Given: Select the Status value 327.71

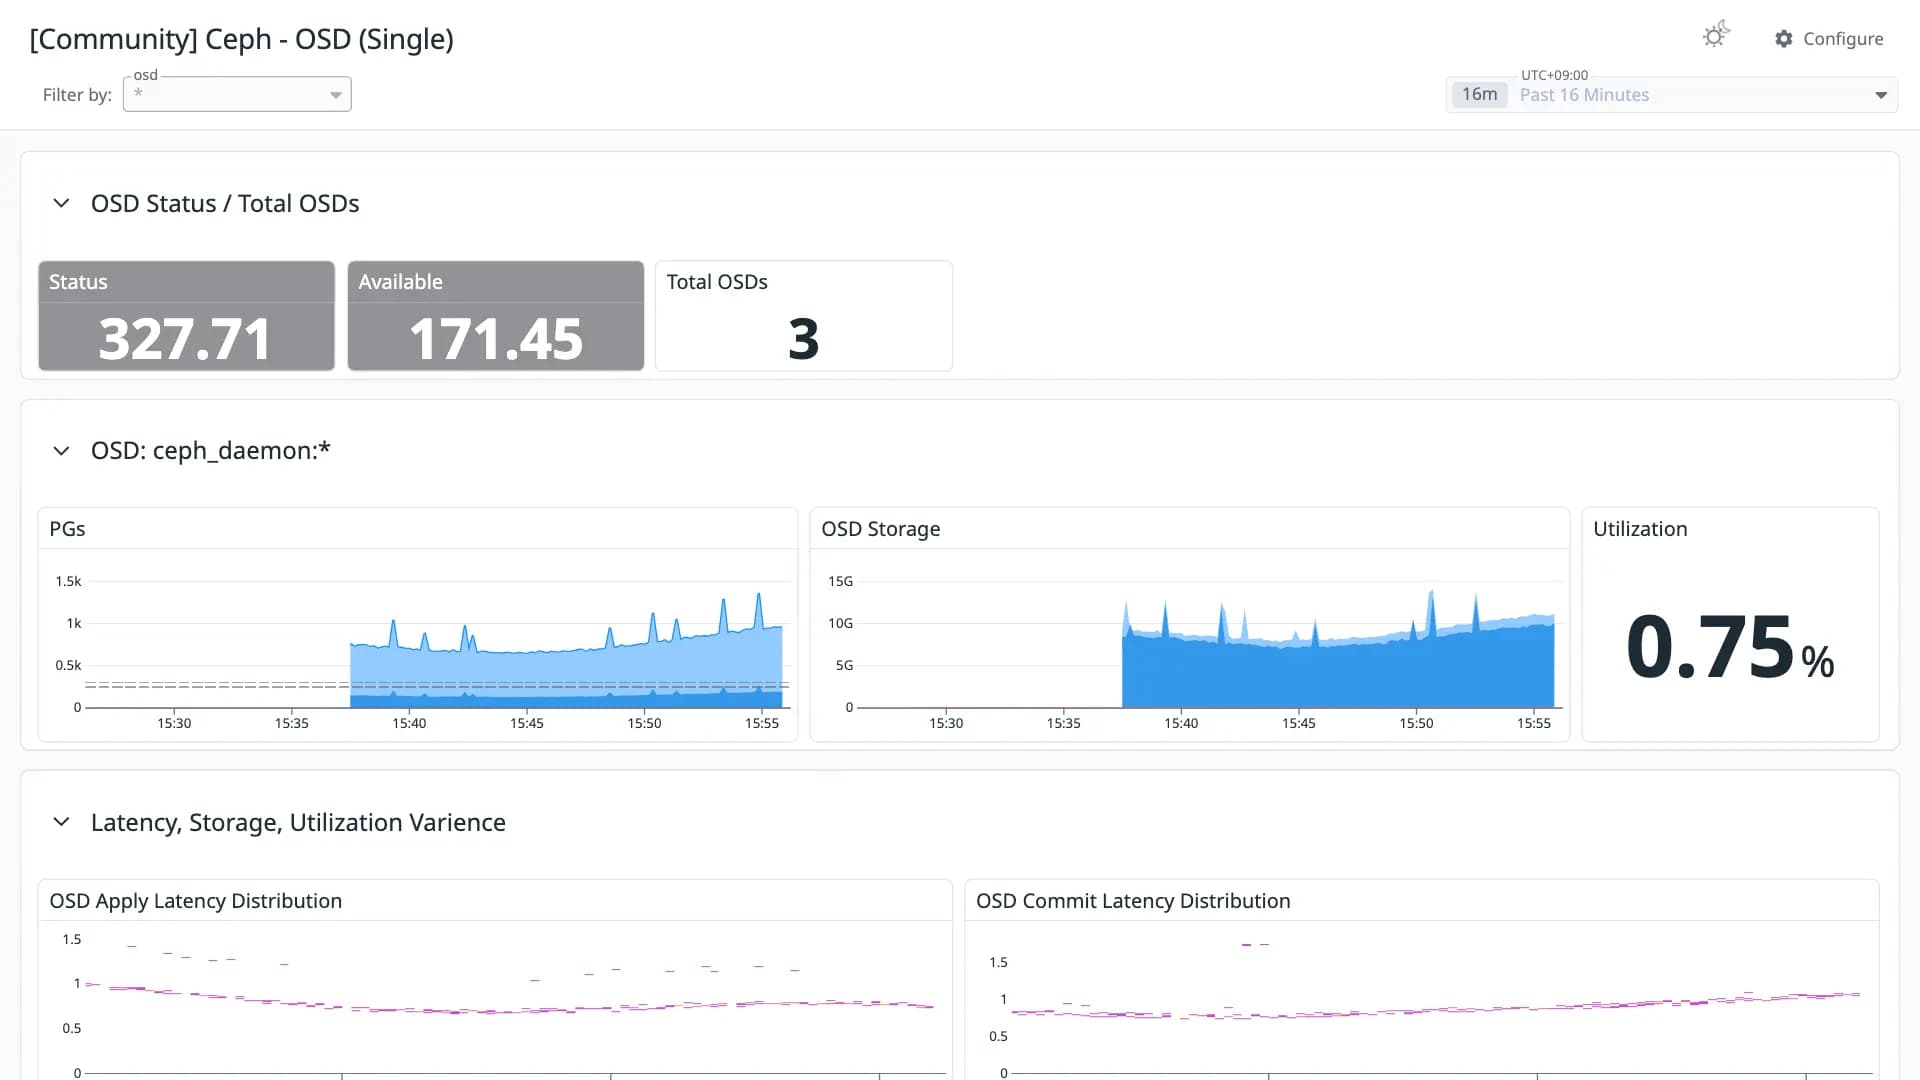Looking at the screenshot, I should point(185,339).
